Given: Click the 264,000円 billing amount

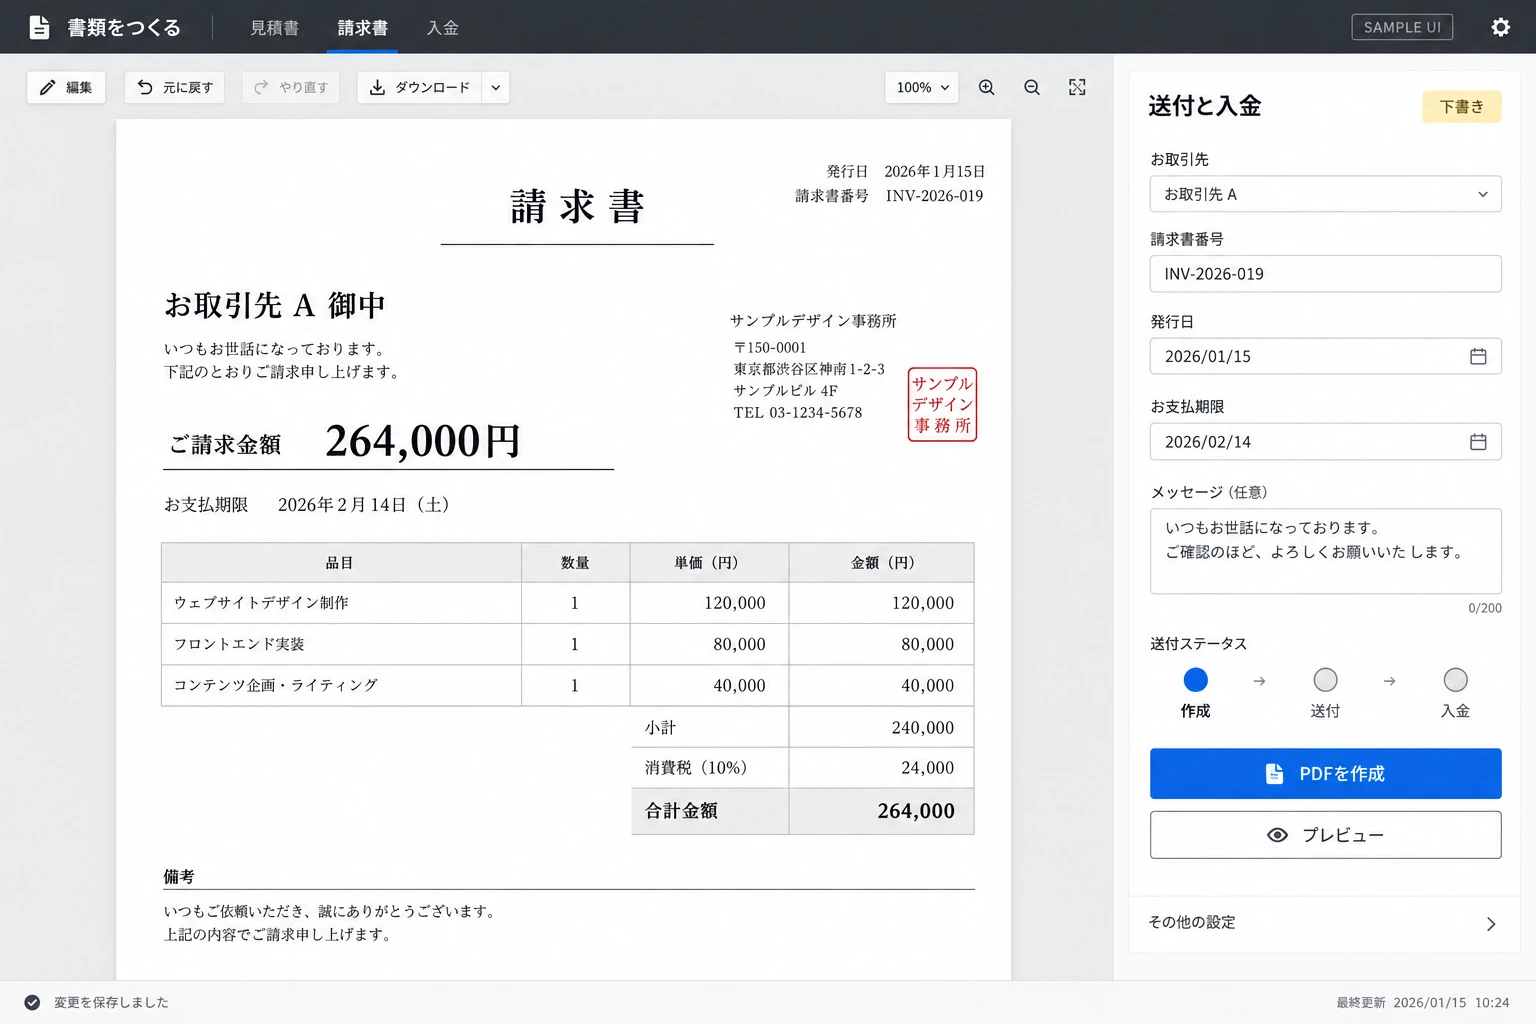Looking at the screenshot, I should (x=423, y=441).
